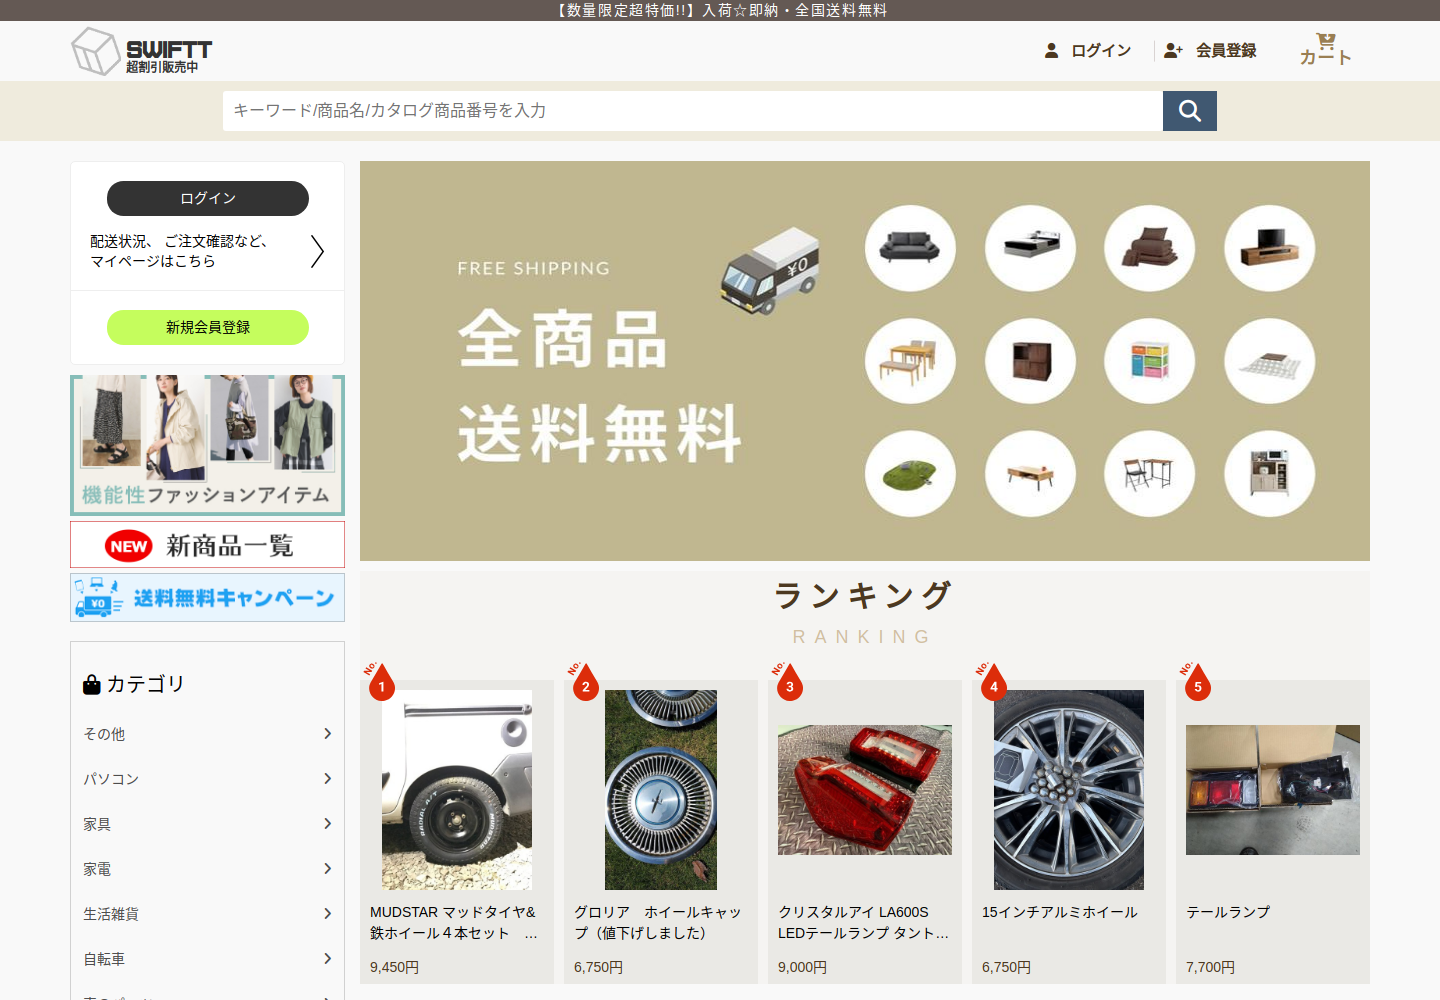Open the クリスタルアイ LEDテールランプ product image
1440x1000 pixels.
tap(865, 790)
